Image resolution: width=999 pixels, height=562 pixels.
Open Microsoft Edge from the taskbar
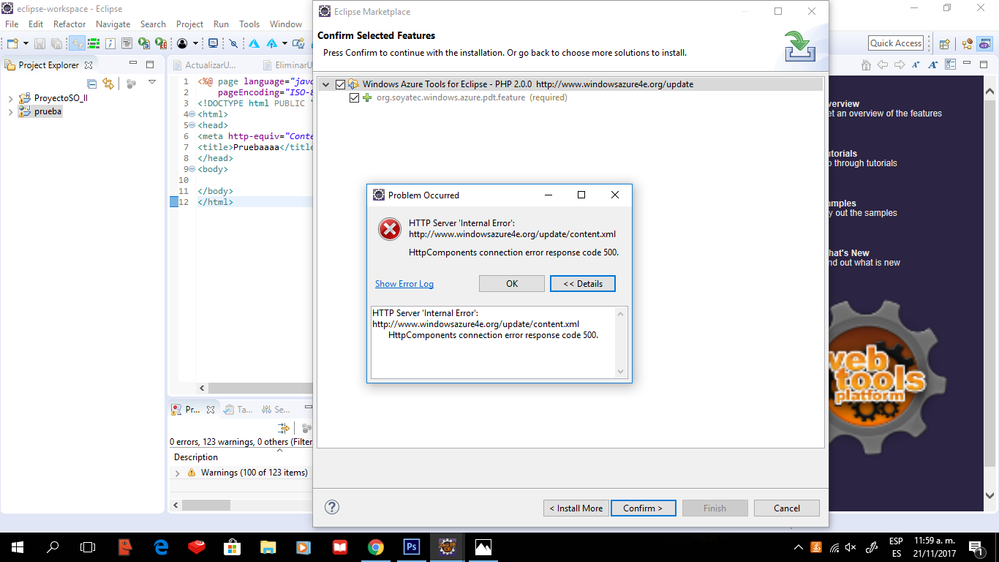point(161,547)
